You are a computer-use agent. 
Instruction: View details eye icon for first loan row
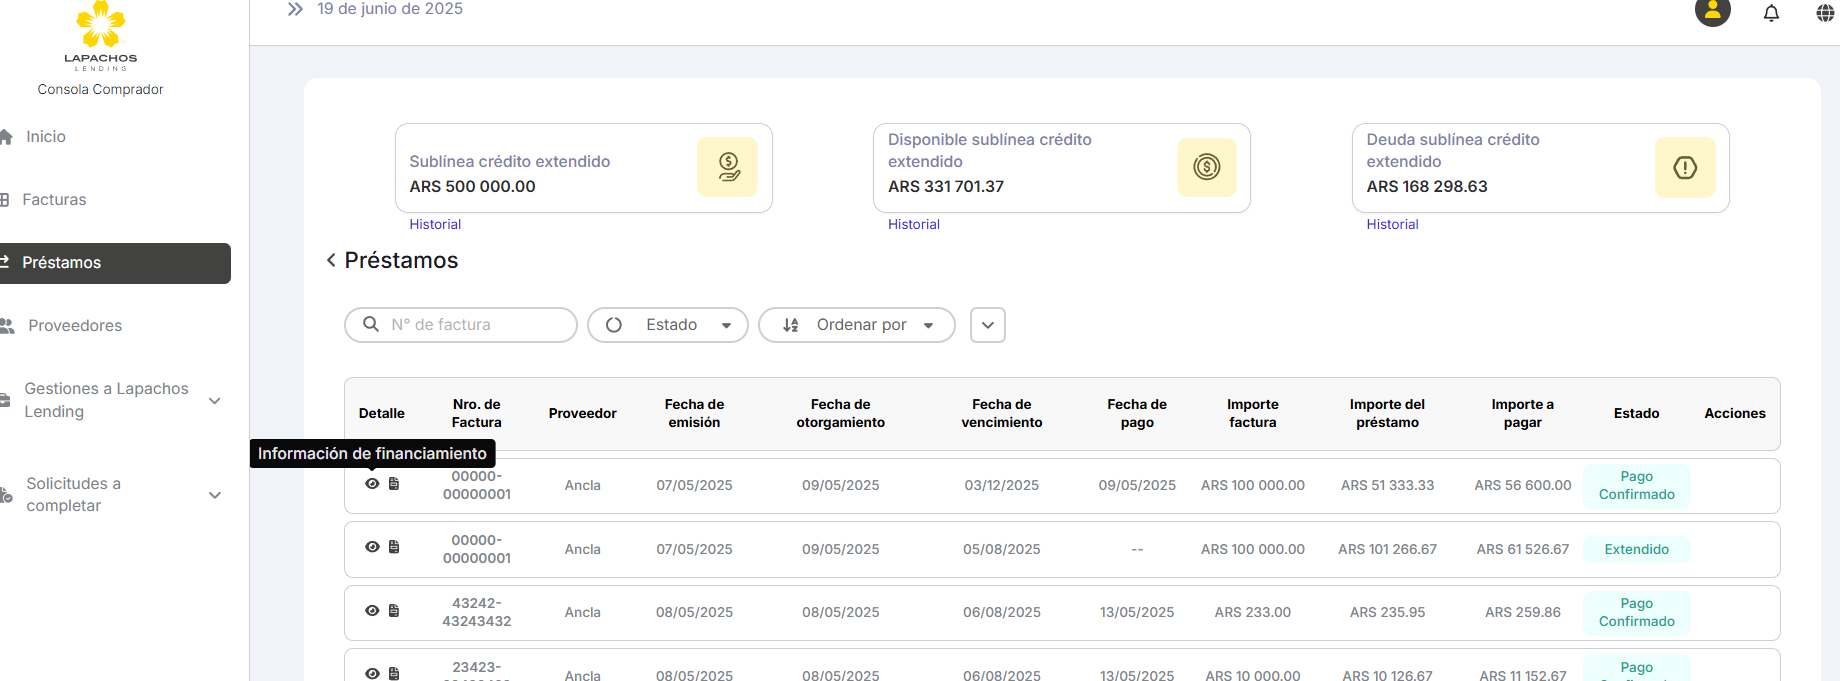click(x=372, y=484)
